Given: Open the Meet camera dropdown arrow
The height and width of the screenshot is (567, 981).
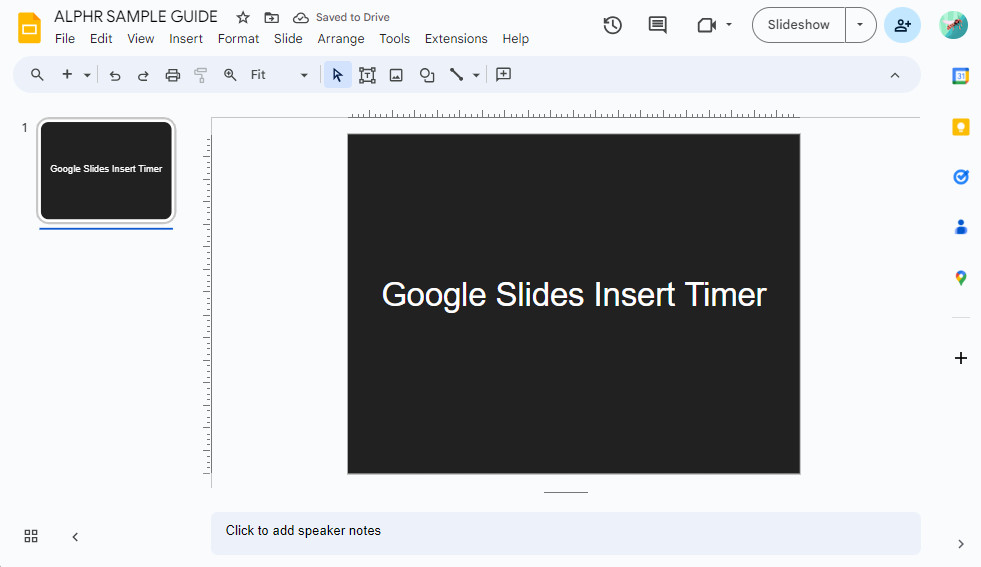Looking at the screenshot, I should [x=729, y=25].
